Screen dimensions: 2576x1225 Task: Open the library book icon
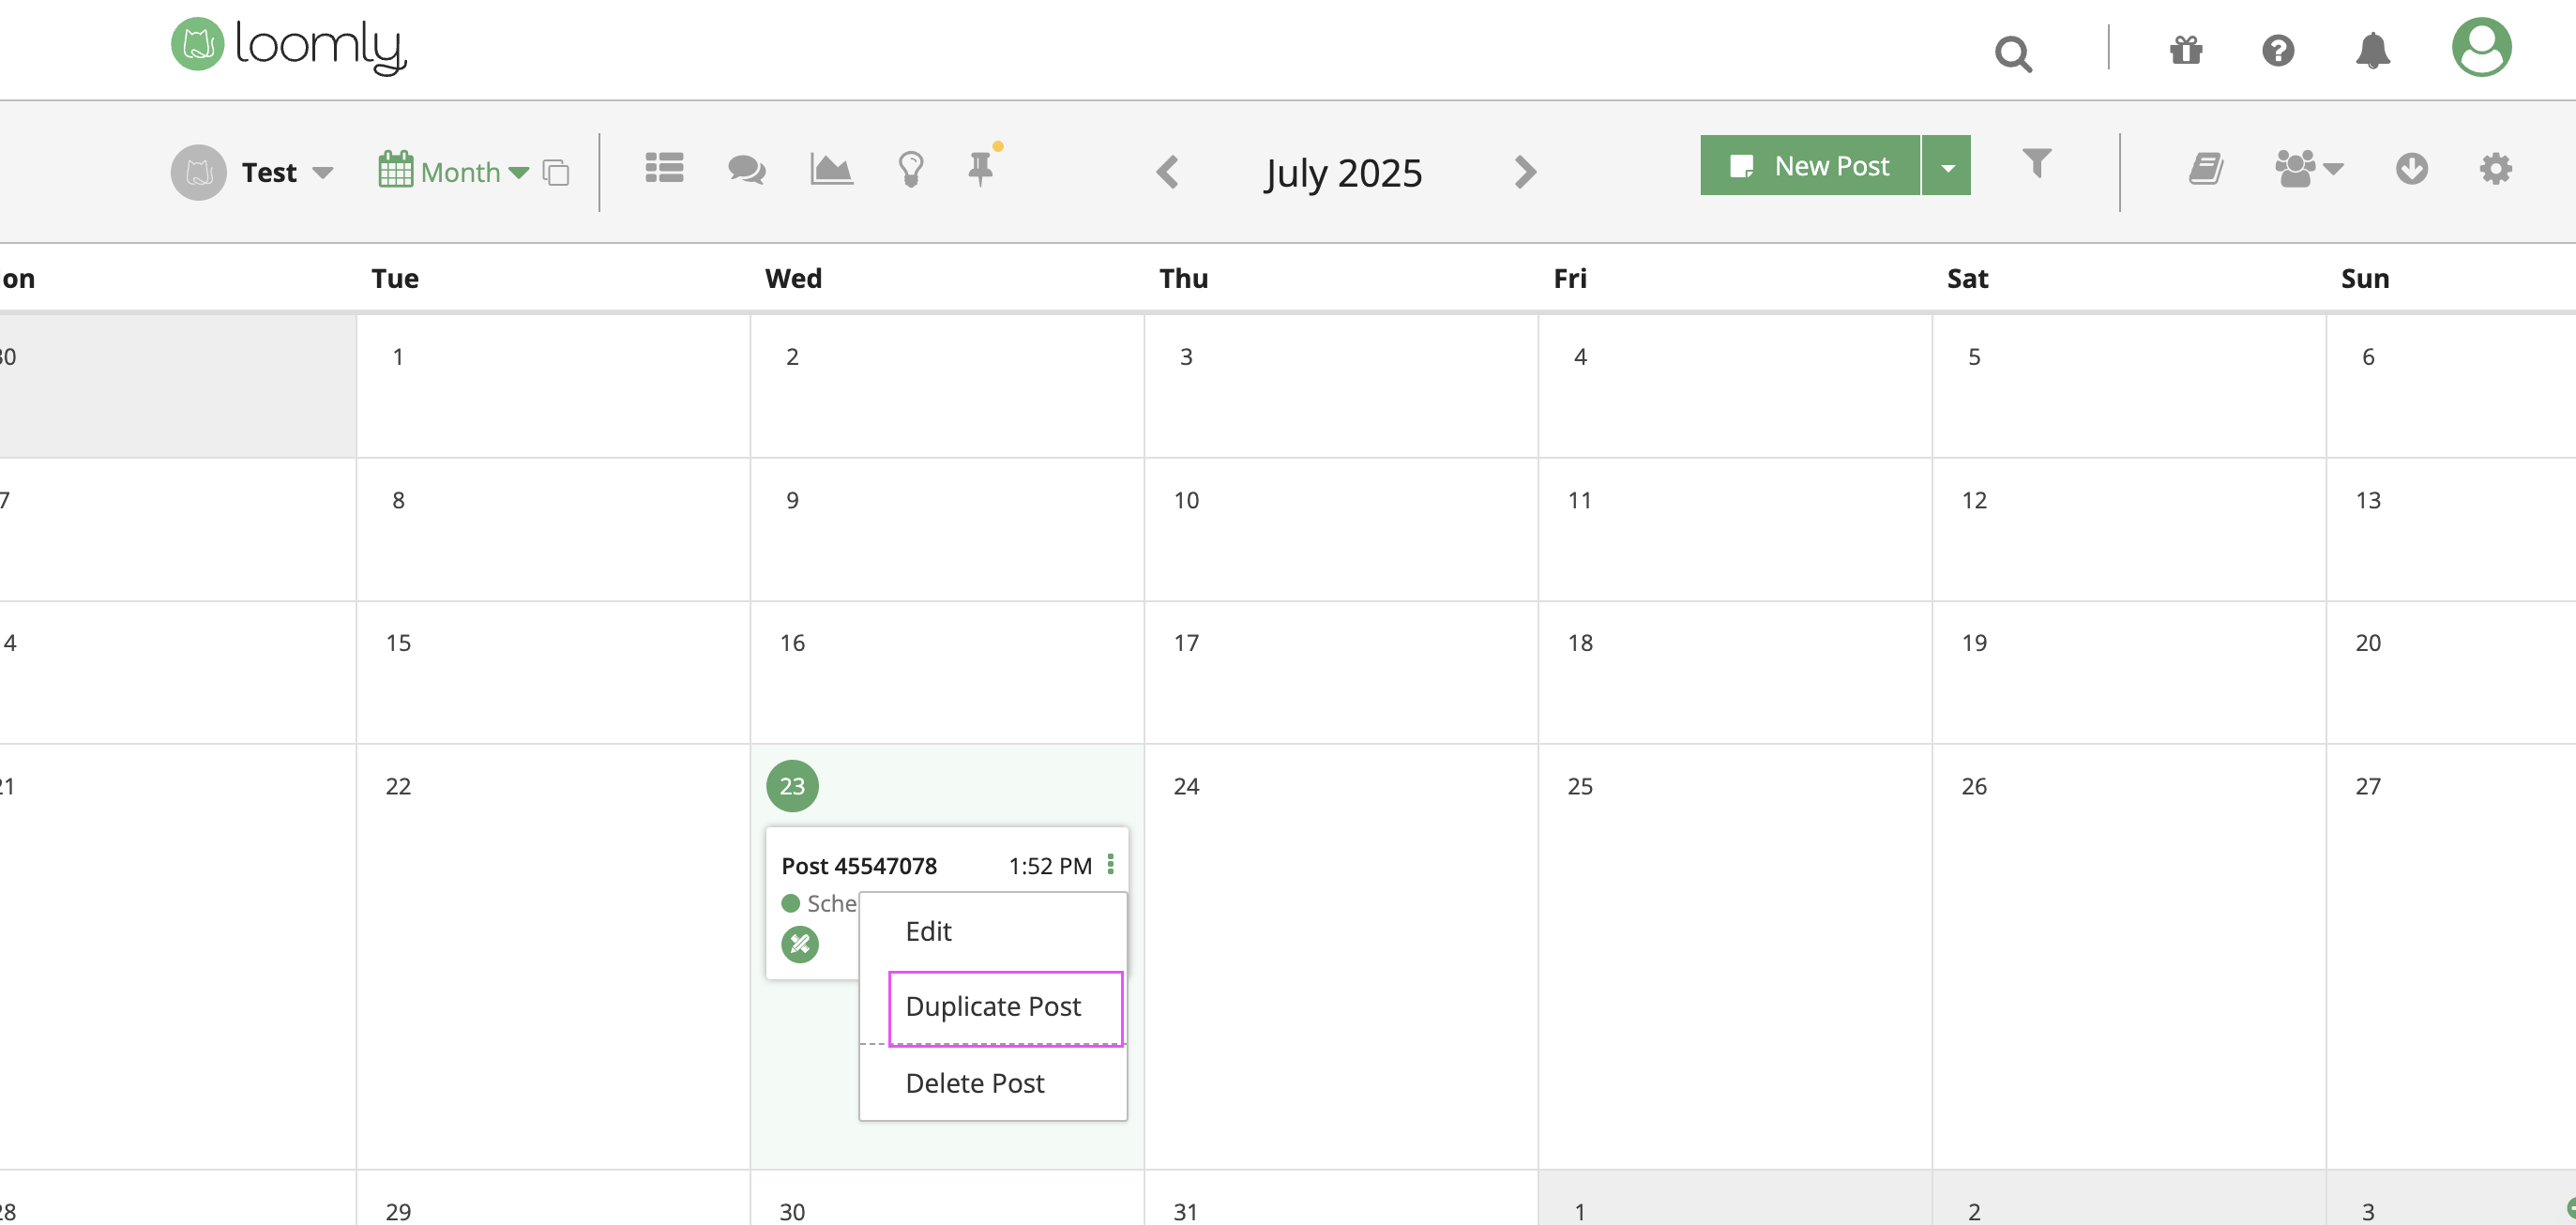2205,169
